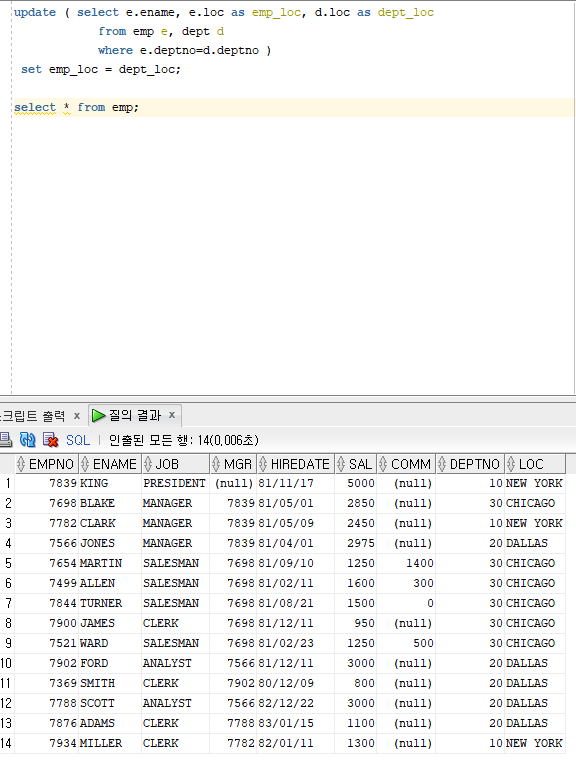576x762 pixels.
Task: Click salary cell 950
Action: [x=355, y=623]
